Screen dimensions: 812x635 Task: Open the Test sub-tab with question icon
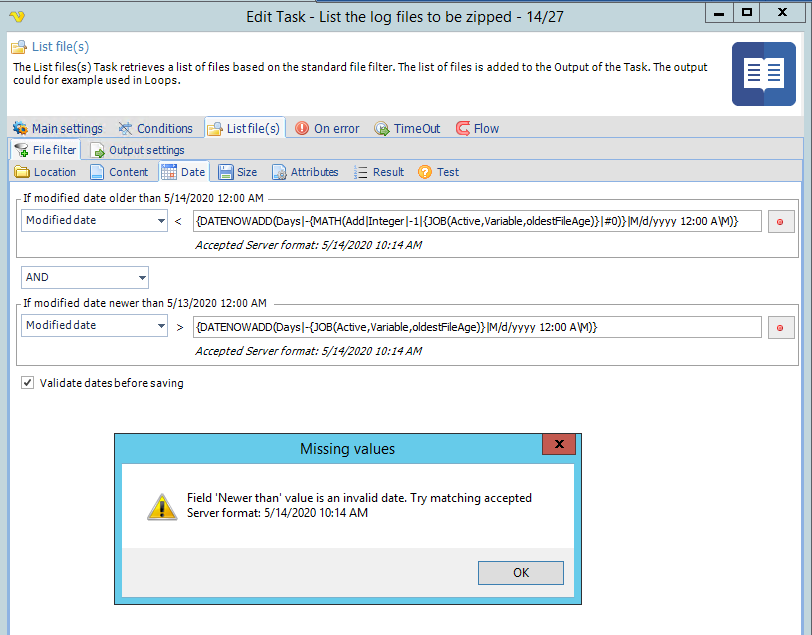438,172
